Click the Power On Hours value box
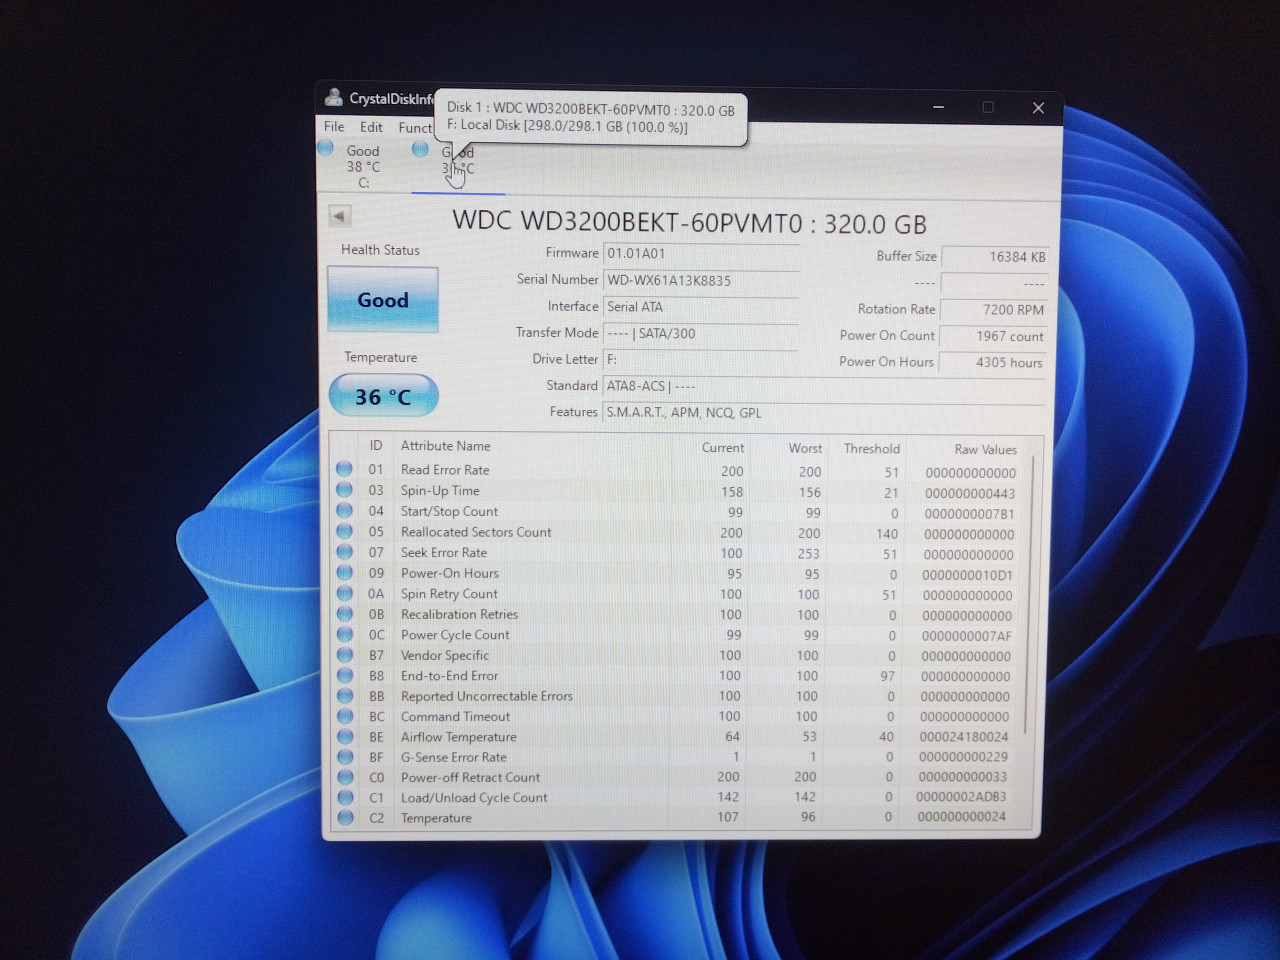Screen dimensions: 1280x960 click(x=994, y=363)
